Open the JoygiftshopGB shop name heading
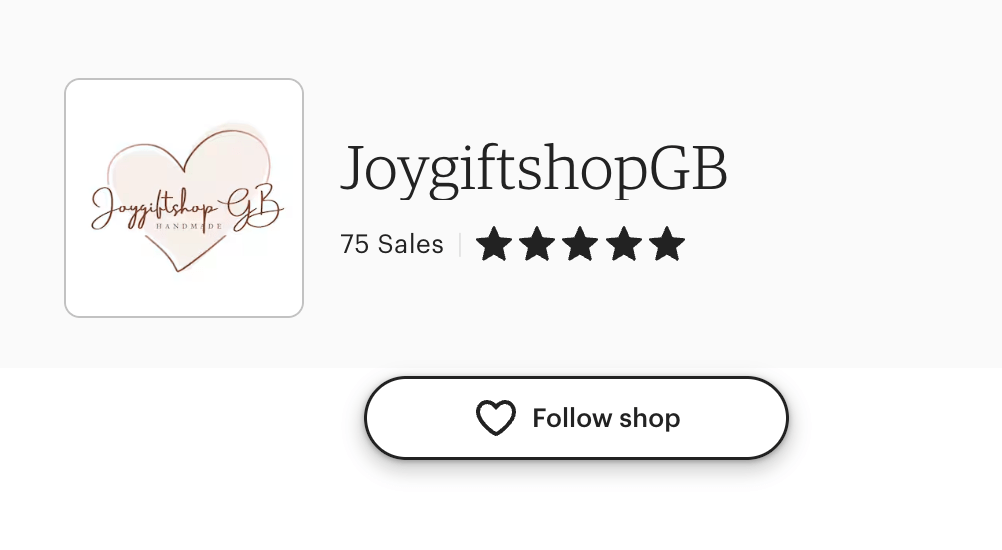The width and height of the screenshot is (1002, 550). 534,169
